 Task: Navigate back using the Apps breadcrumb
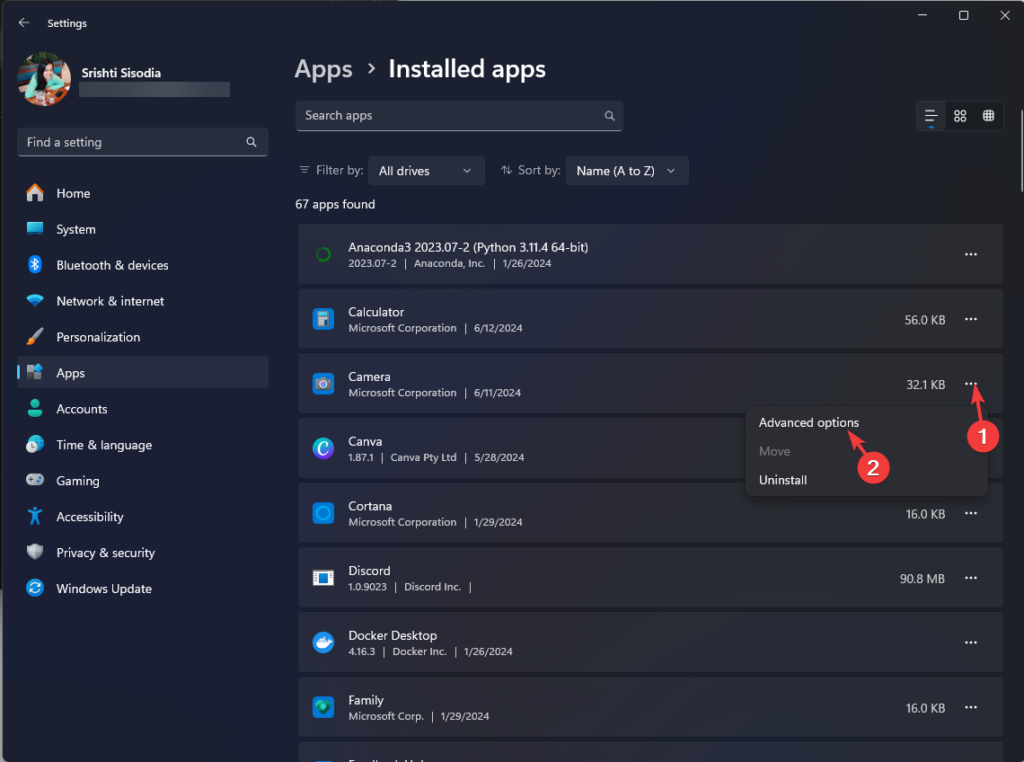(323, 68)
